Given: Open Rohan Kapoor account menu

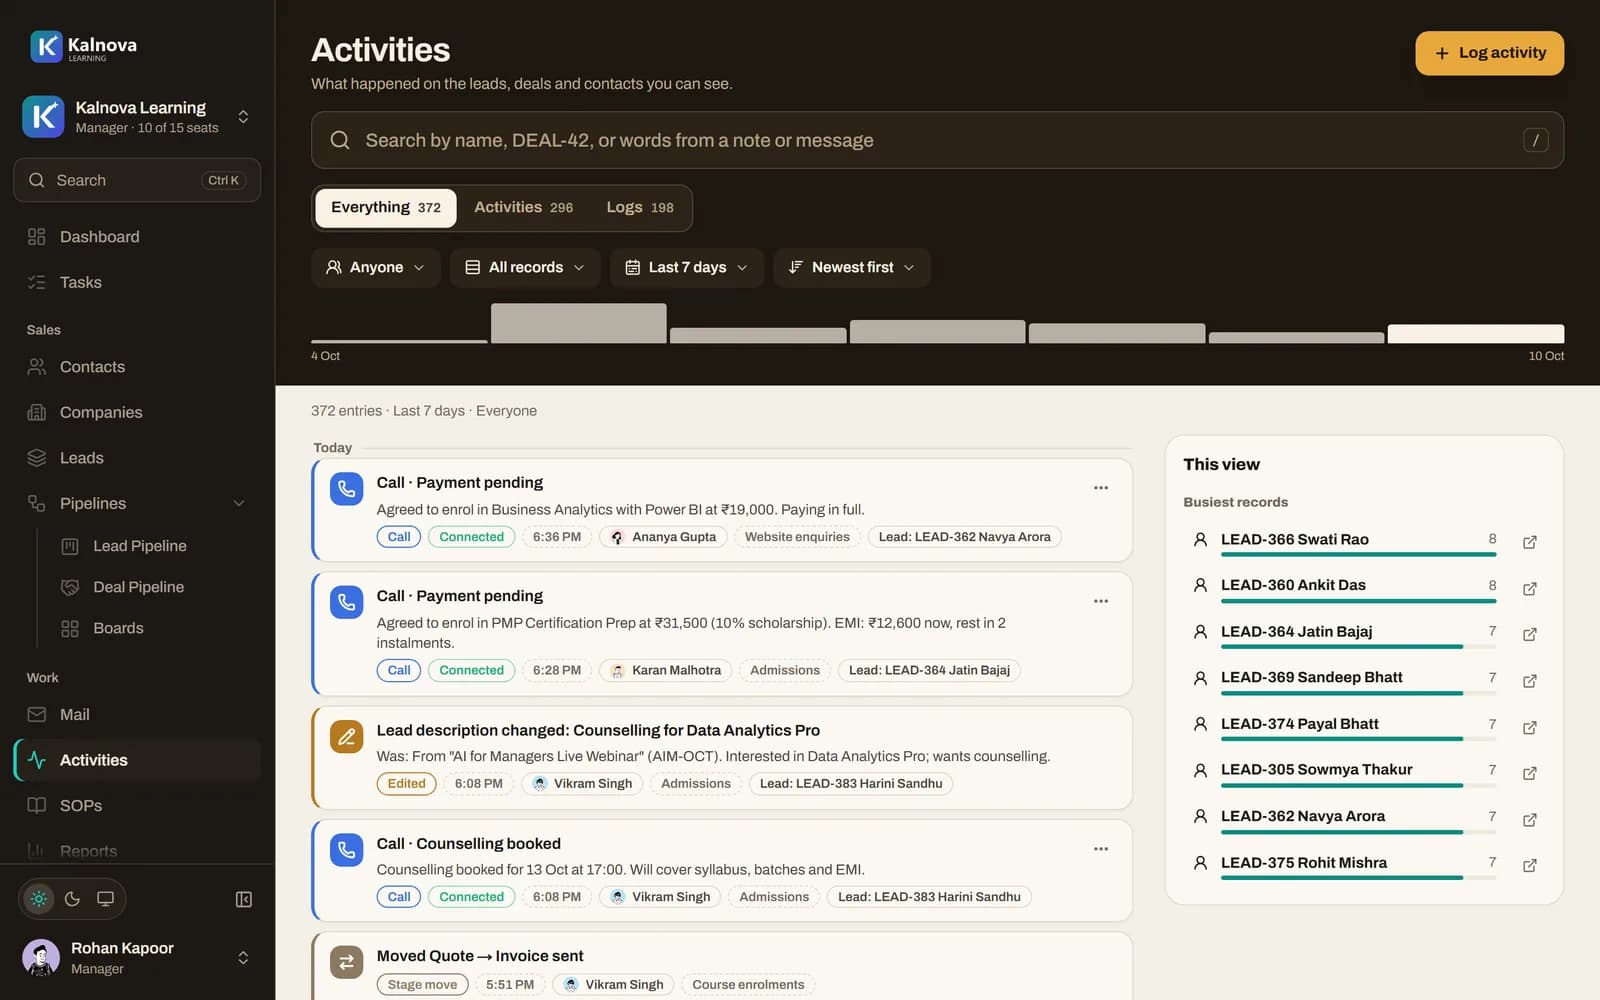Looking at the screenshot, I should point(137,958).
